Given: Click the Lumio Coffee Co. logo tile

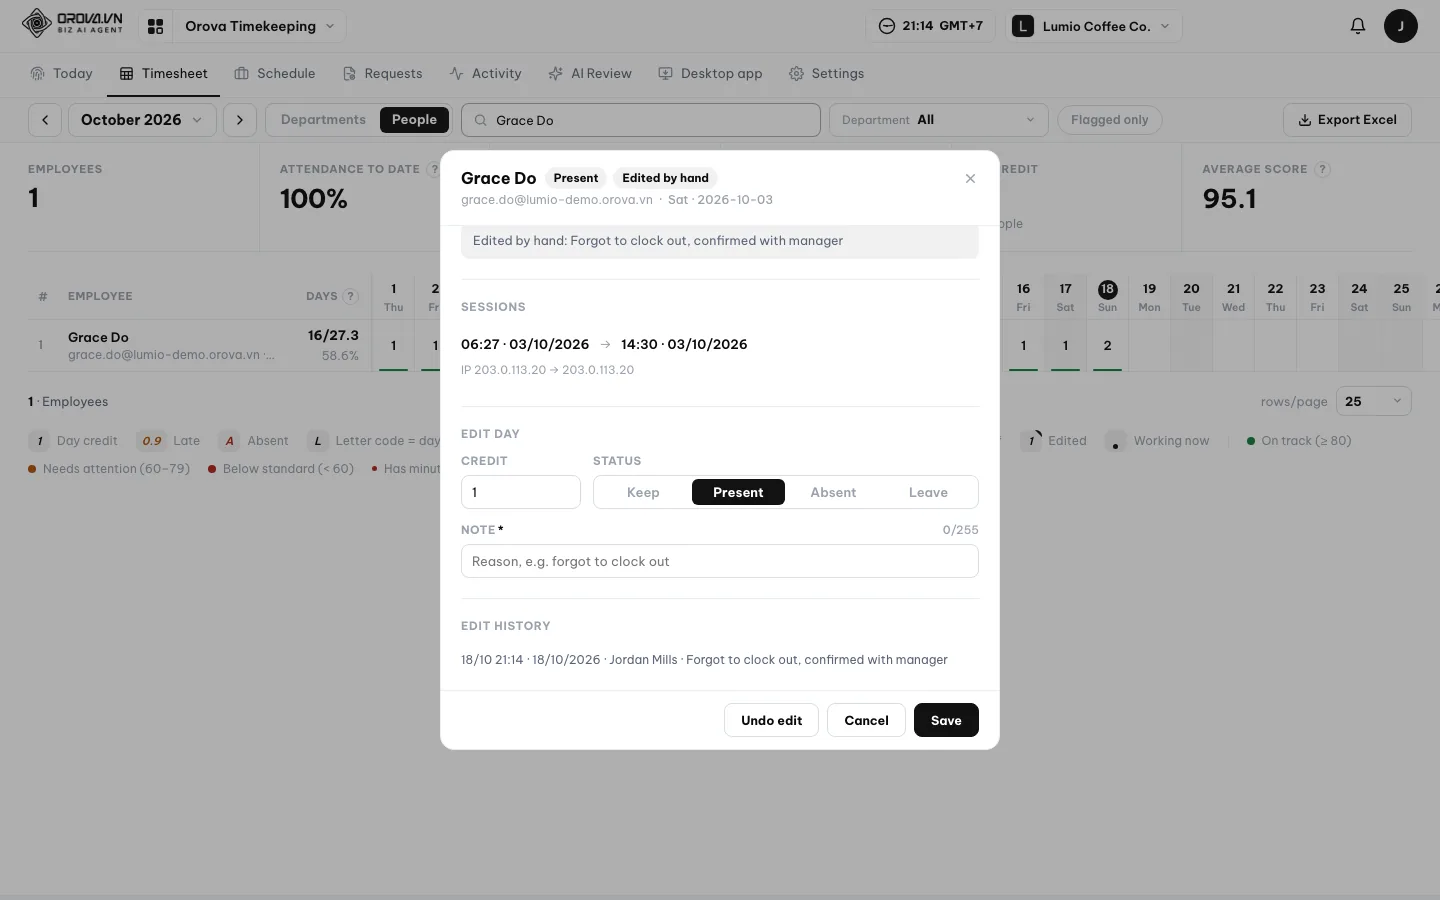Looking at the screenshot, I should click(1022, 26).
